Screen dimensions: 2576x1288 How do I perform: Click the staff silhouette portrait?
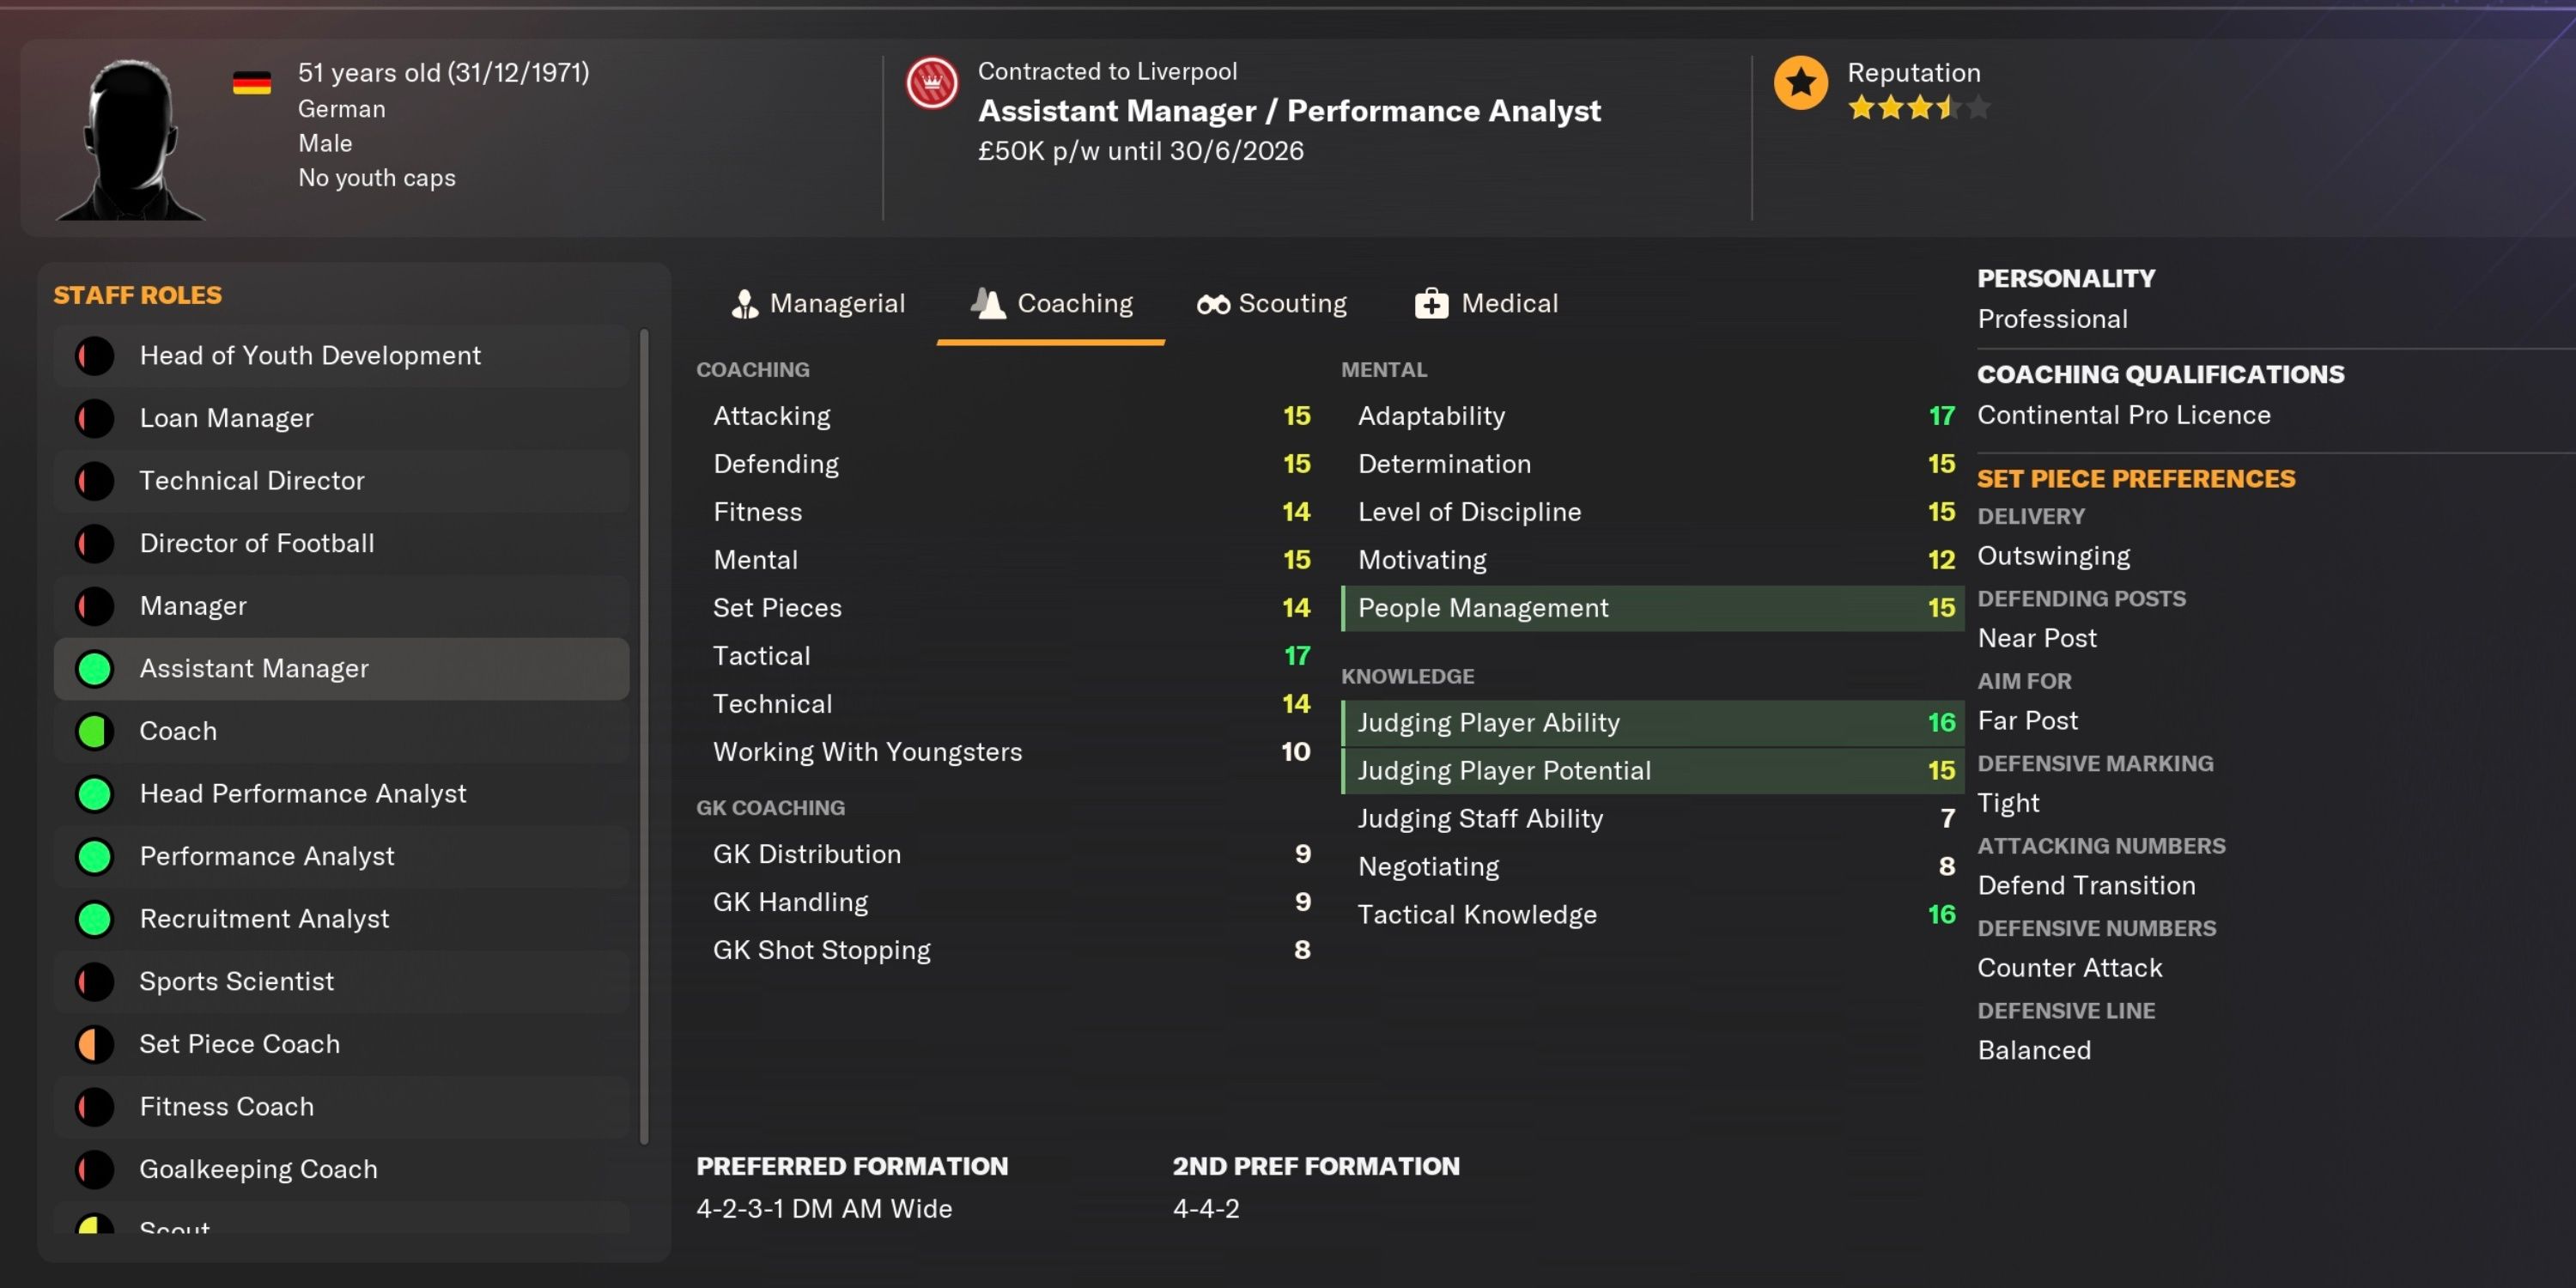click(x=130, y=140)
